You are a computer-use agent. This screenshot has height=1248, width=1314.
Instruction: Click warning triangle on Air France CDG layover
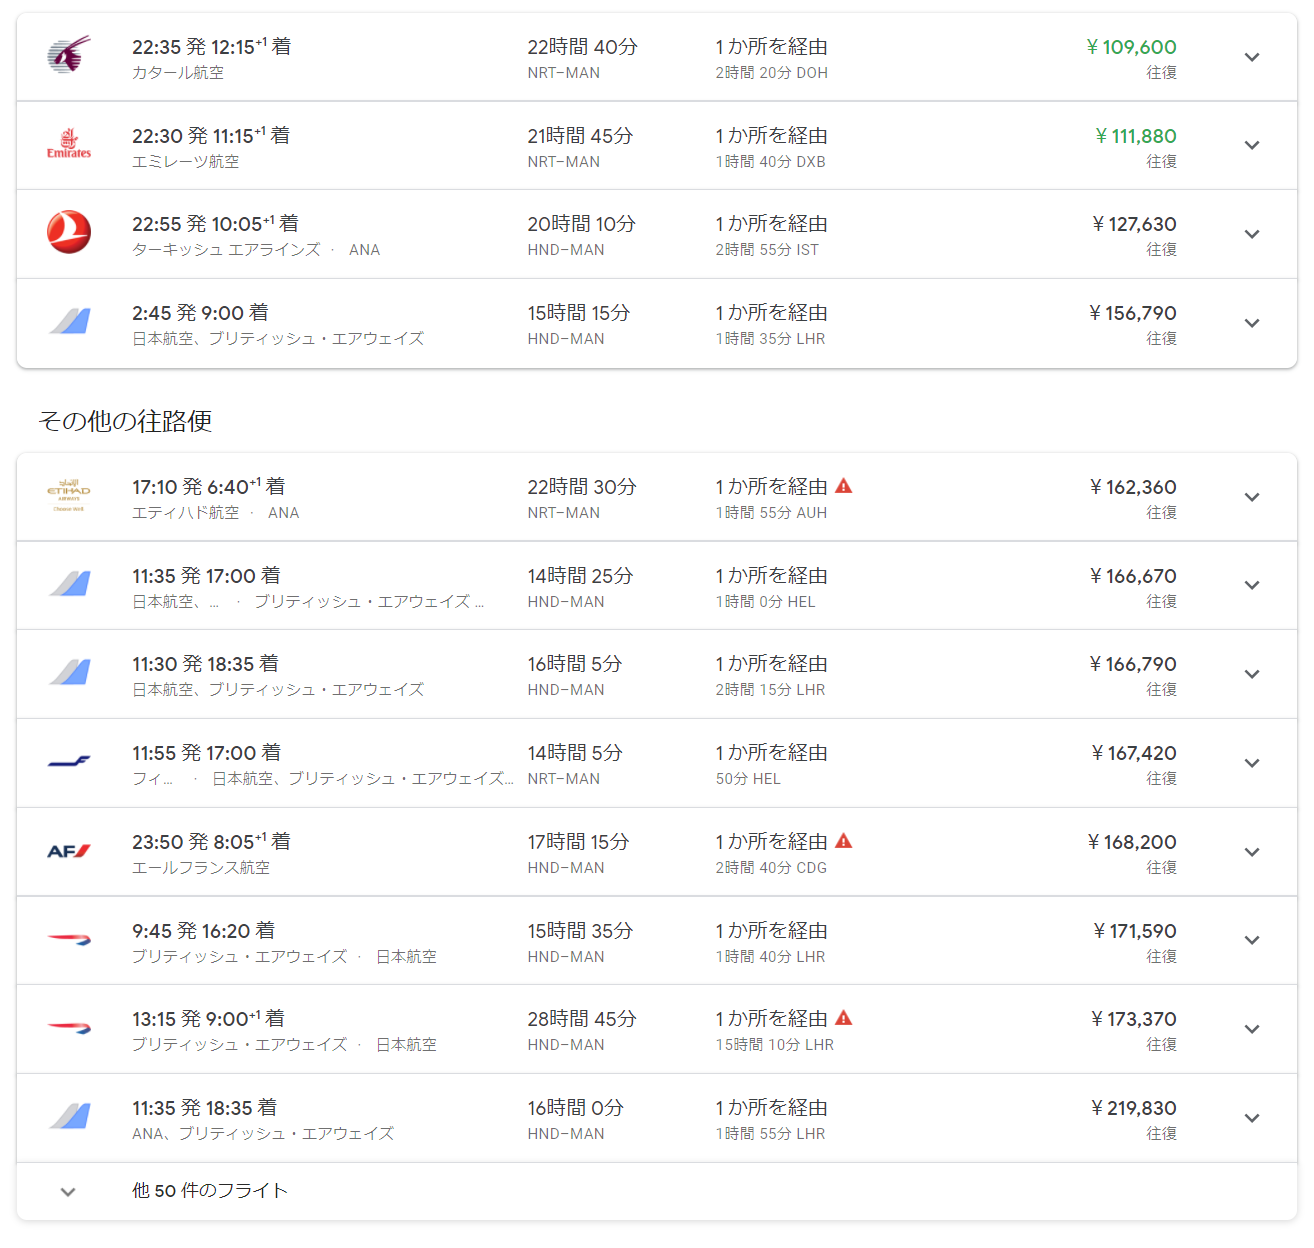pos(844,841)
